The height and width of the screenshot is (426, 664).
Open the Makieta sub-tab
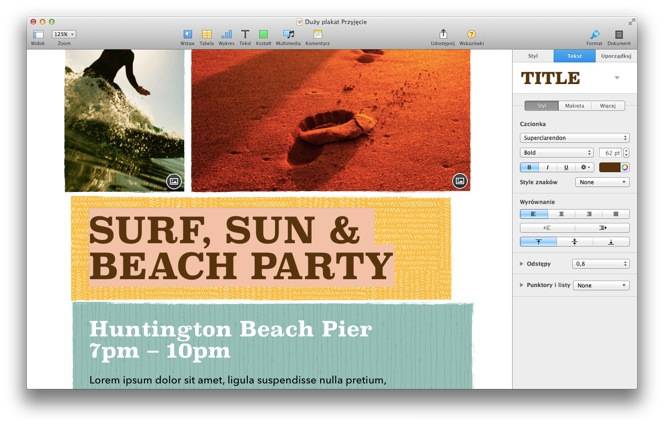pos(575,106)
